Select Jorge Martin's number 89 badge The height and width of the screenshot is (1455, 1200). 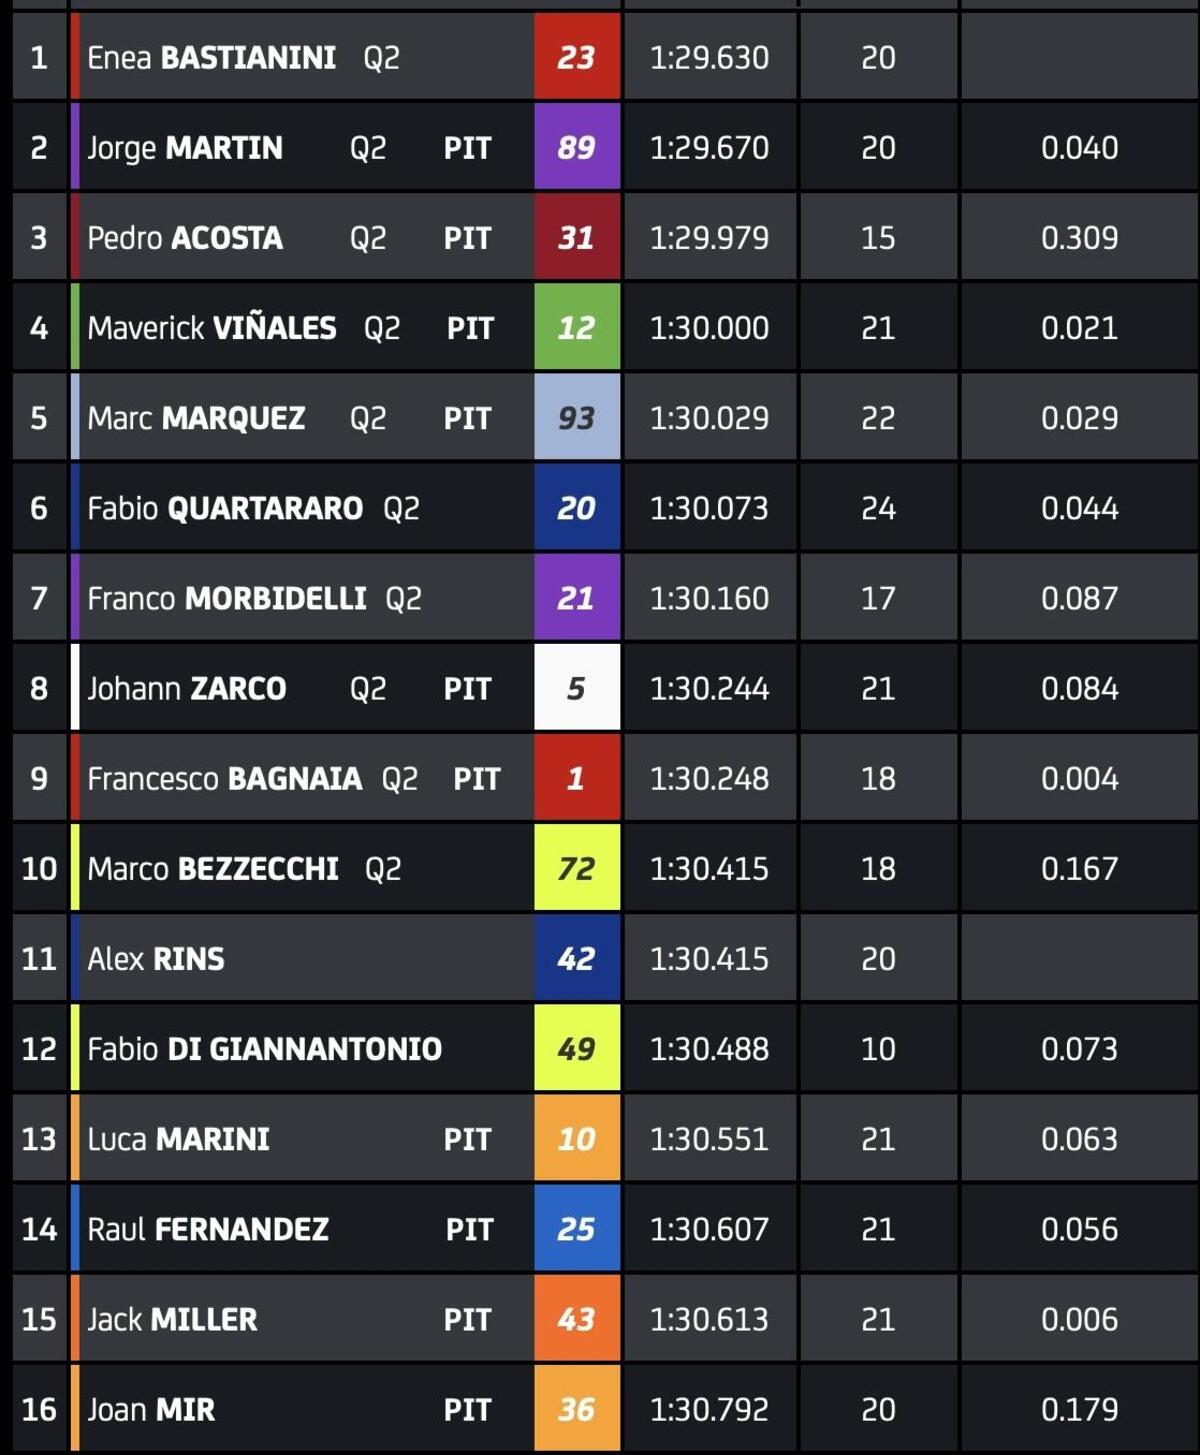click(577, 148)
